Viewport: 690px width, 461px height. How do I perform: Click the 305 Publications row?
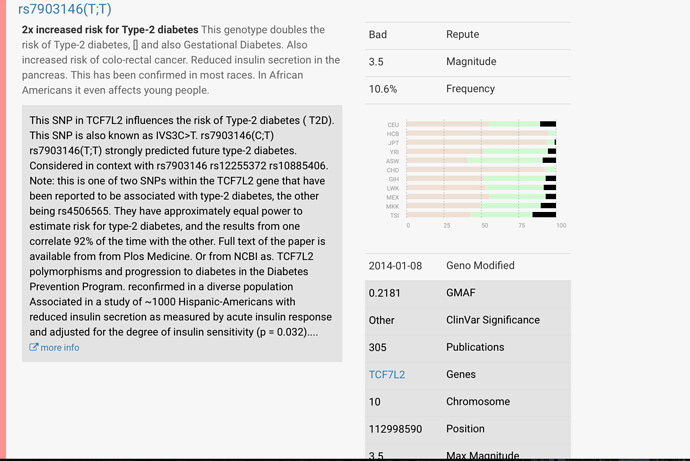(468, 348)
